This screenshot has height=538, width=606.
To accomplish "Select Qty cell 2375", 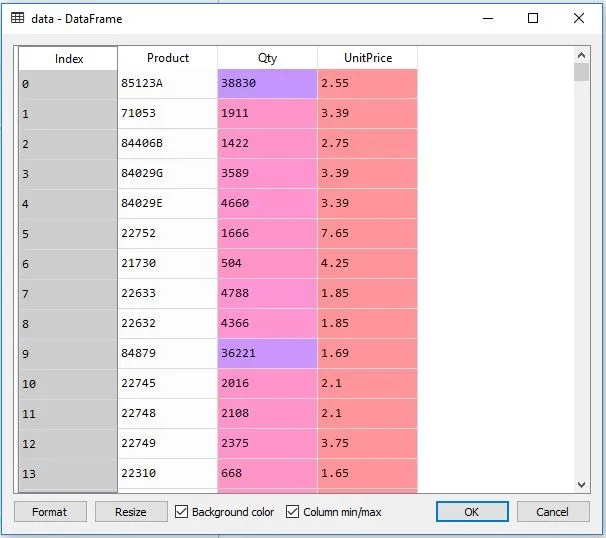I will point(267,443).
